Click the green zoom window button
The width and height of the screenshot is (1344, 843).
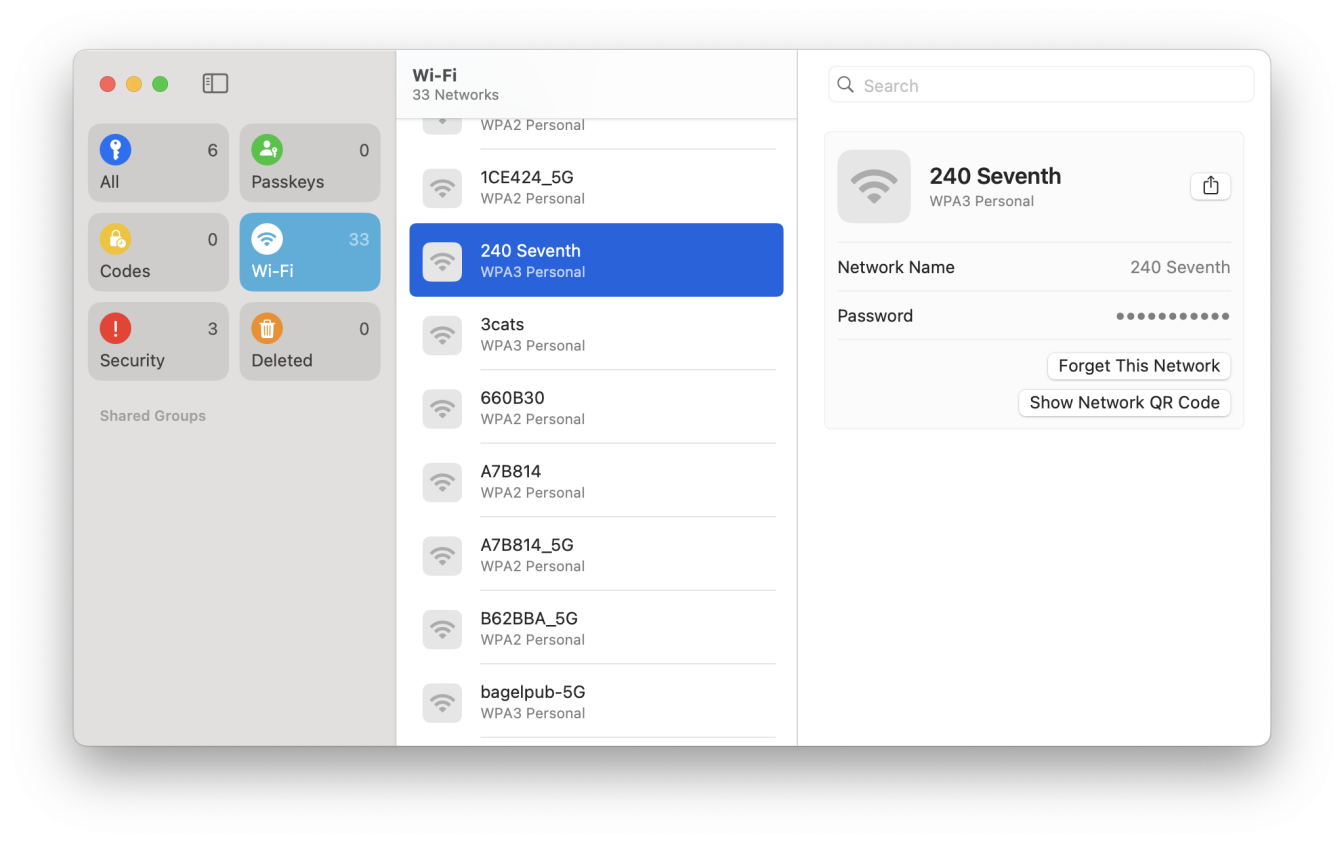click(x=160, y=84)
